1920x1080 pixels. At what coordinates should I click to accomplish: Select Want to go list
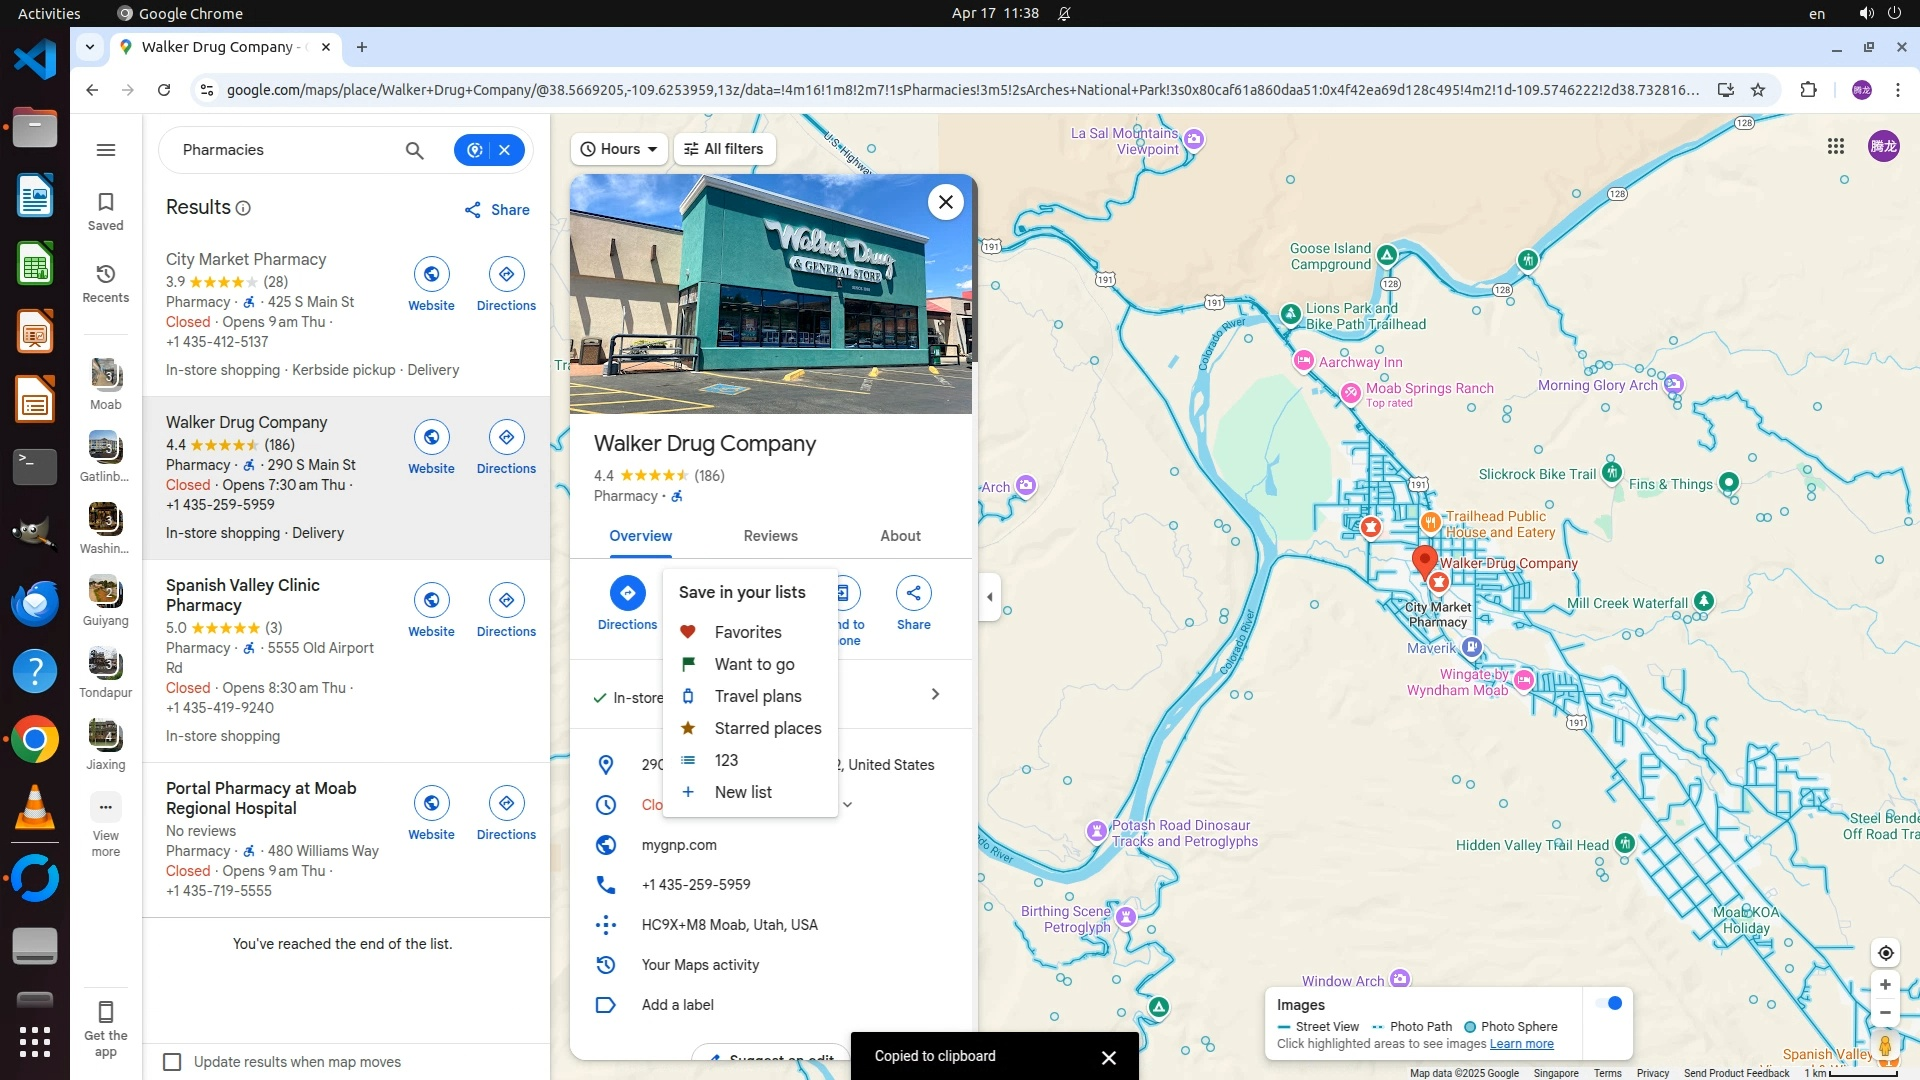pyautogui.click(x=754, y=664)
